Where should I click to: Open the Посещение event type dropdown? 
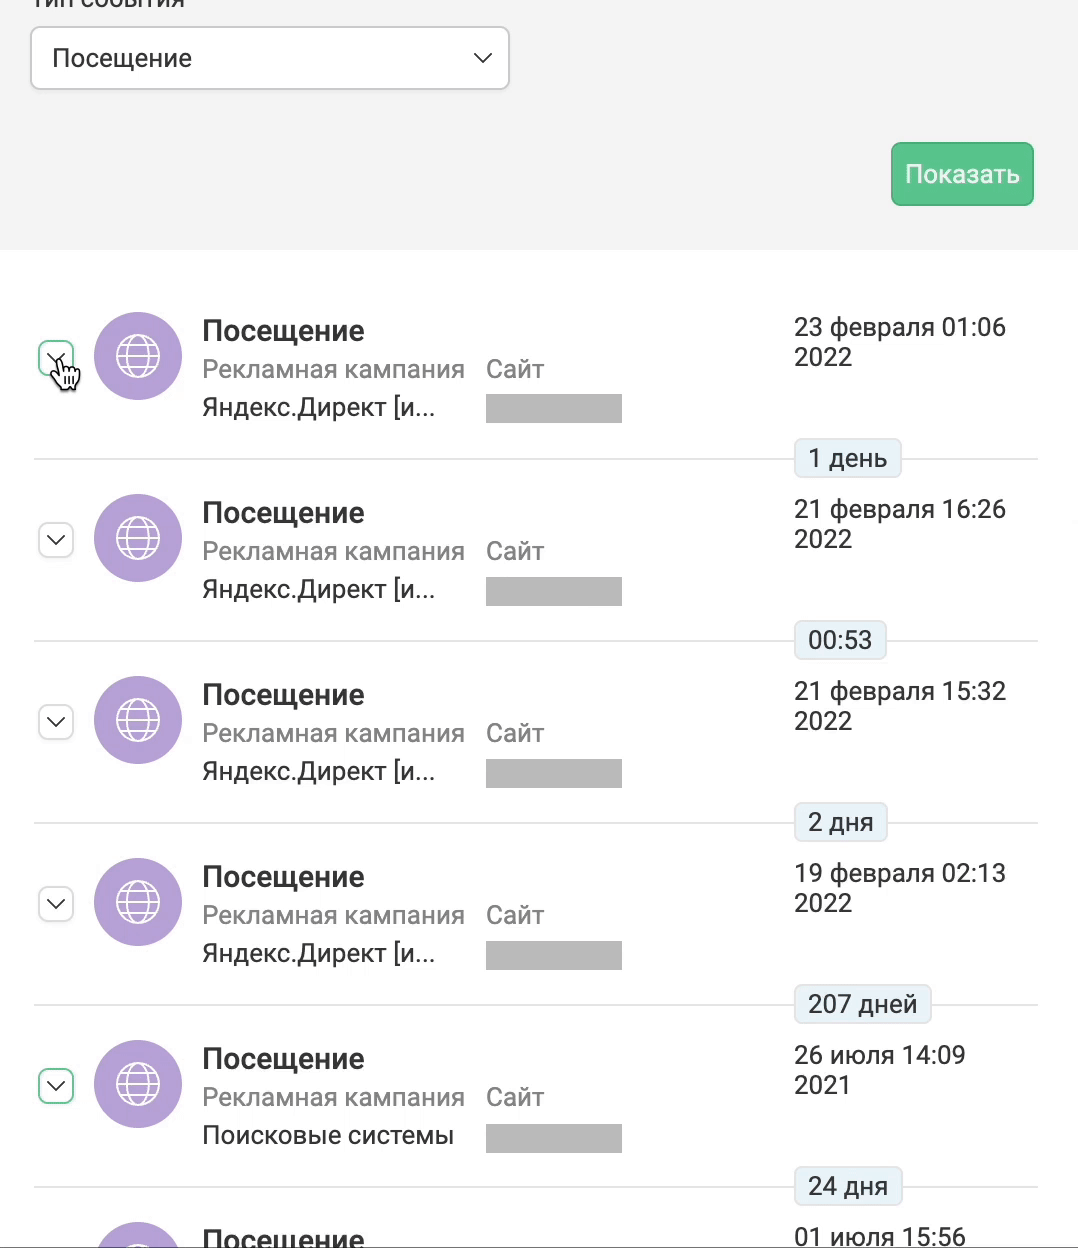270,58
